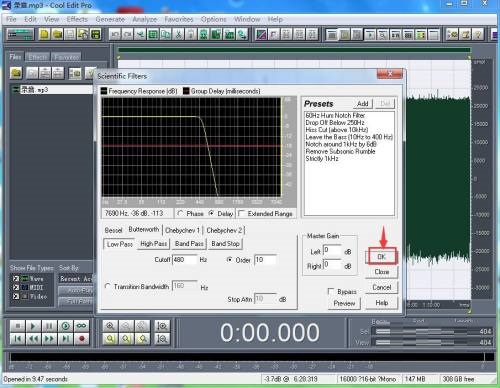Click the Stop transport button
The width and height of the screenshot is (500, 388).
pyautogui.click(x=18, y=326)
